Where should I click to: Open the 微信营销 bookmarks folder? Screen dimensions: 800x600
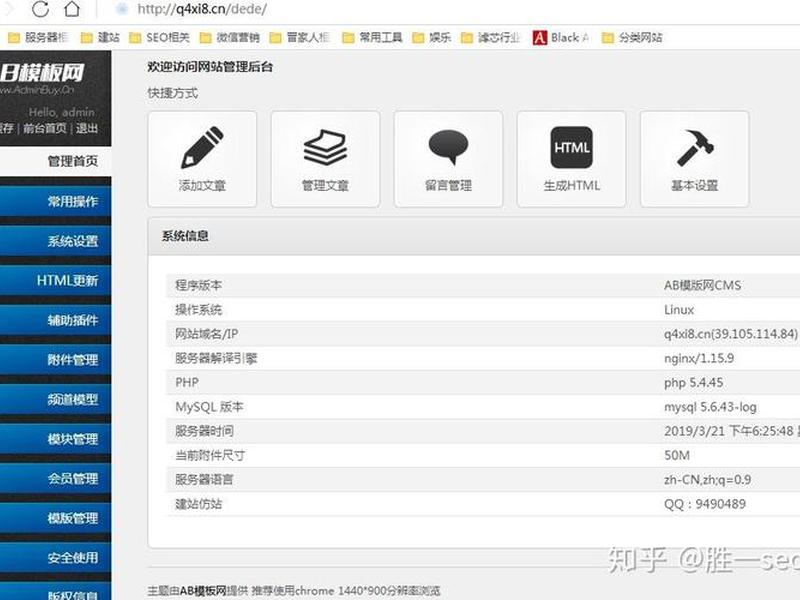[230, 37]
